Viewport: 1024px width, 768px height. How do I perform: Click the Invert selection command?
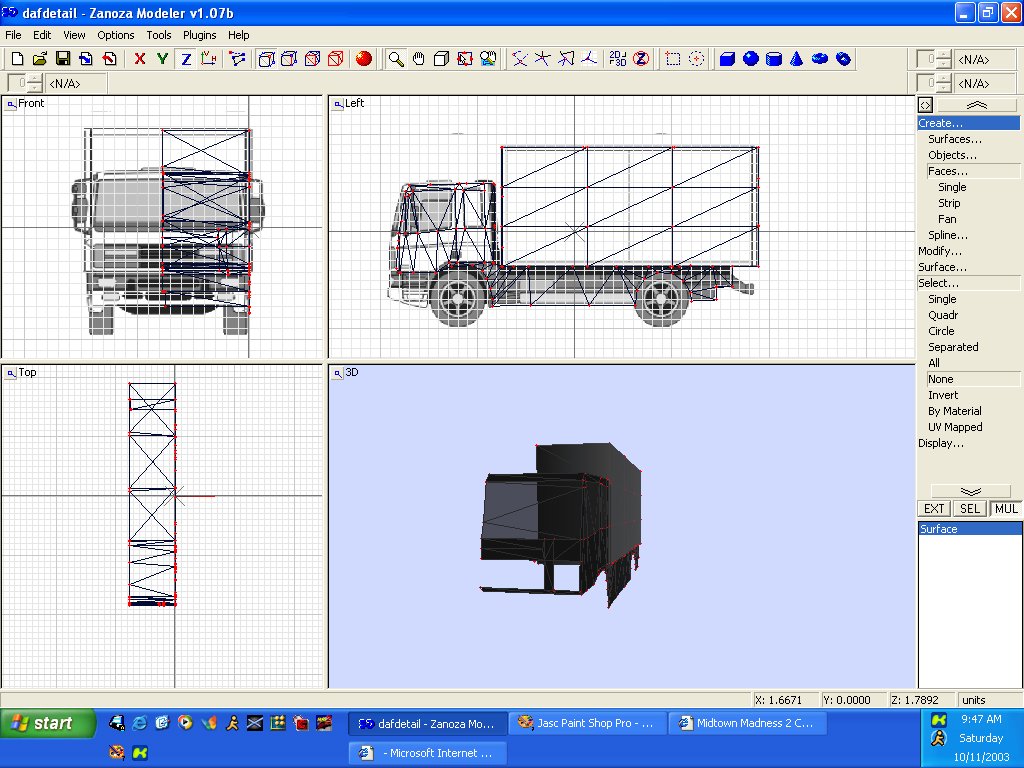point(943,395)
